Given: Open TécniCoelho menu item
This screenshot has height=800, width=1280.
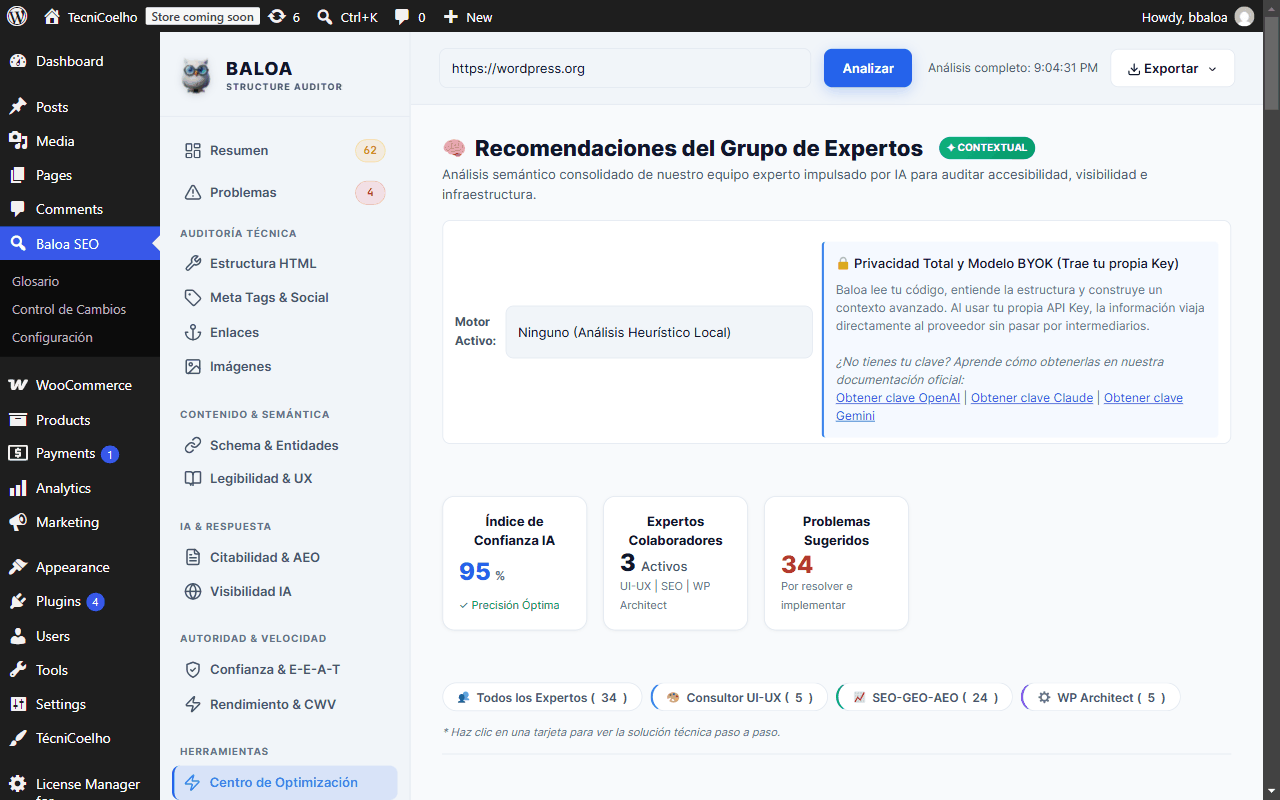Looking at the screenshot, I should (x=80, y=738).
